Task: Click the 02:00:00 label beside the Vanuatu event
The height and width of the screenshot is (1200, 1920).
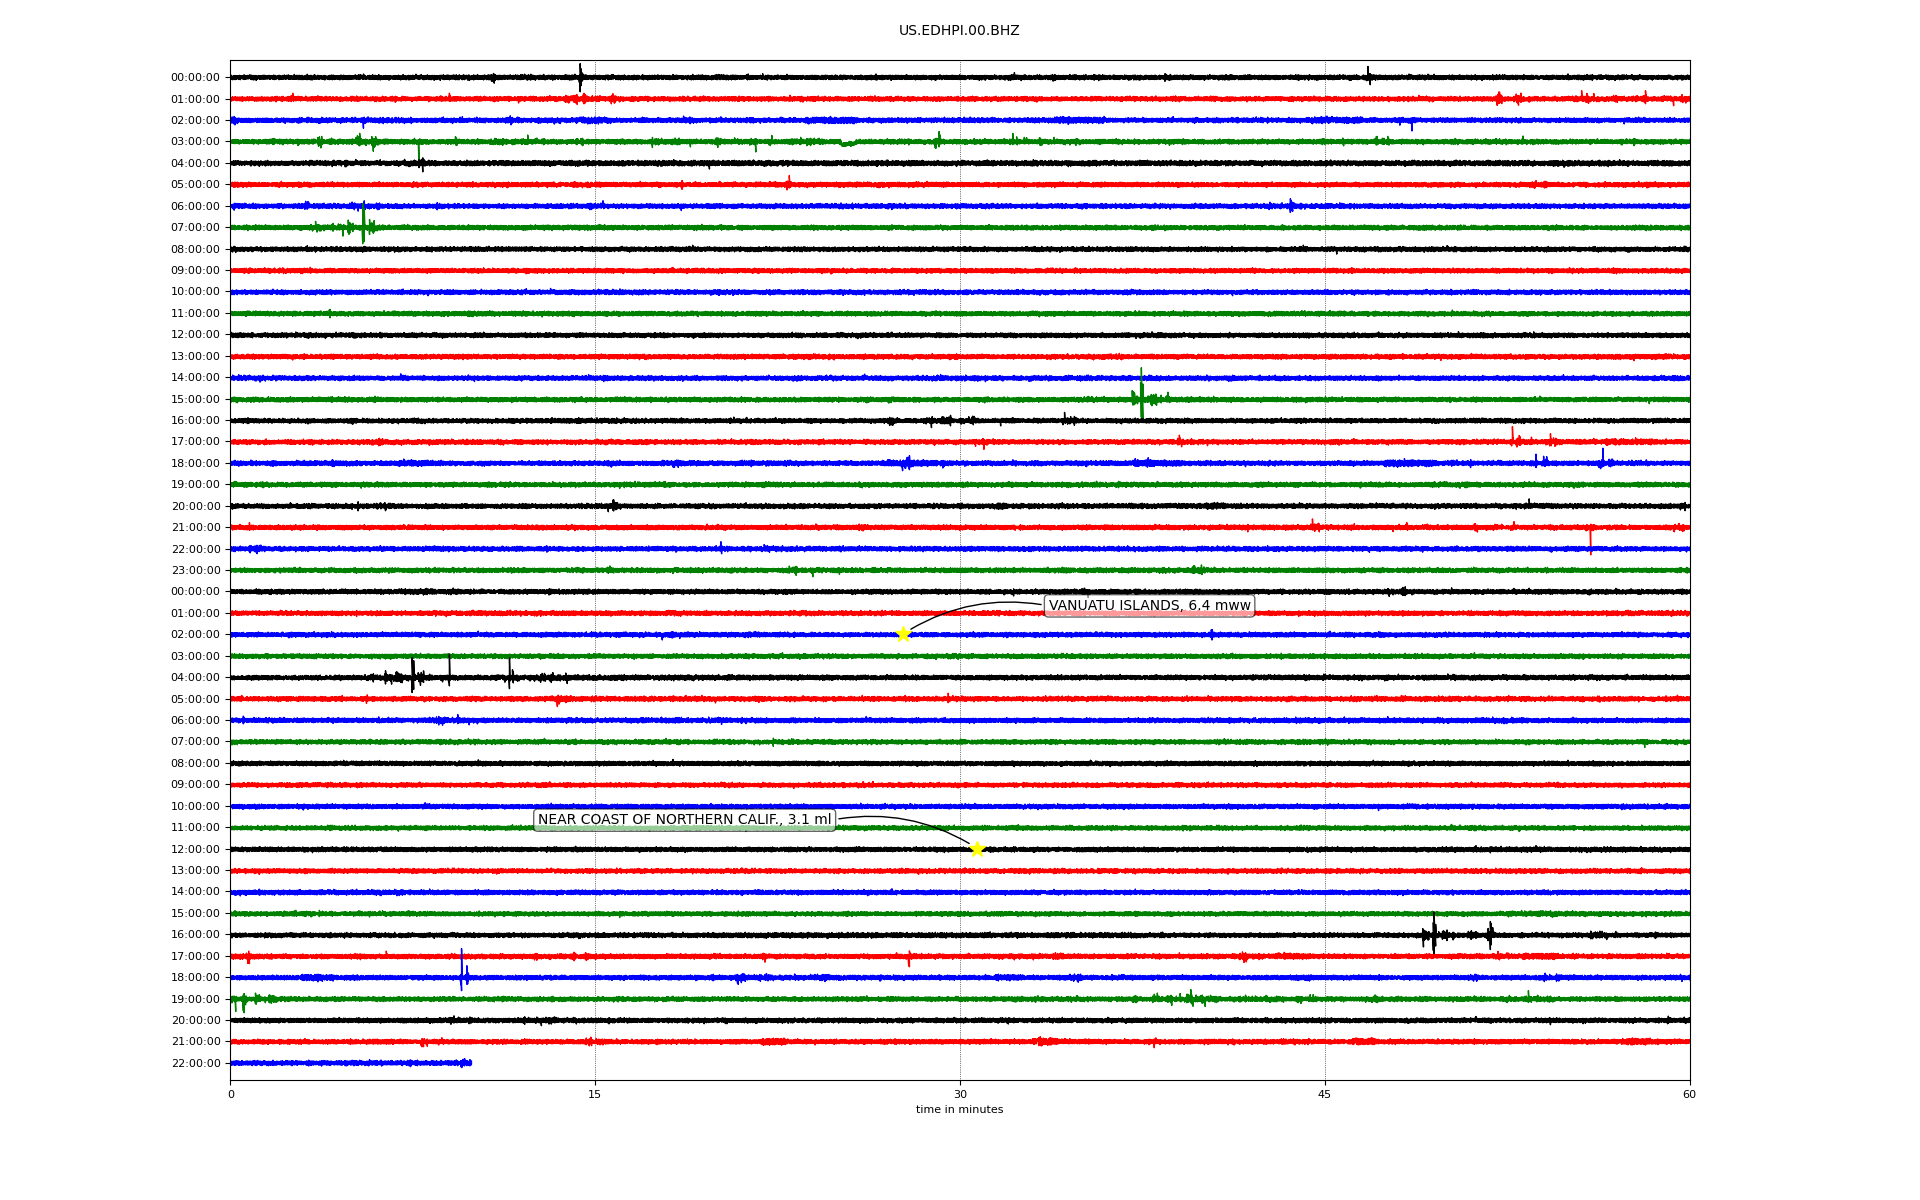Action: (195, 634)
